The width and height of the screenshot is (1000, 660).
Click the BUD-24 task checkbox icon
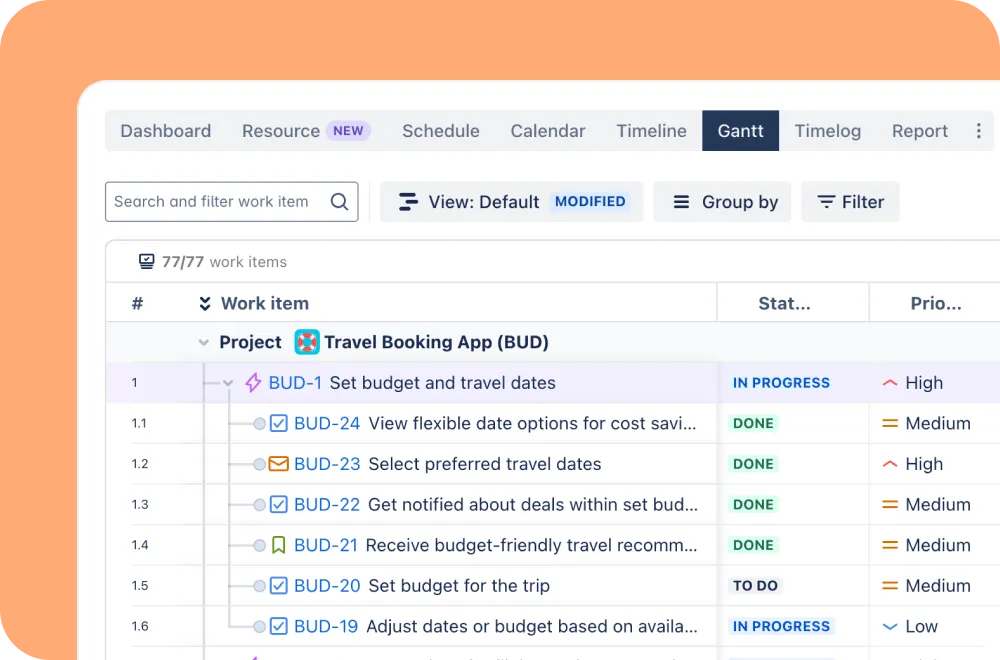point(279,423)
